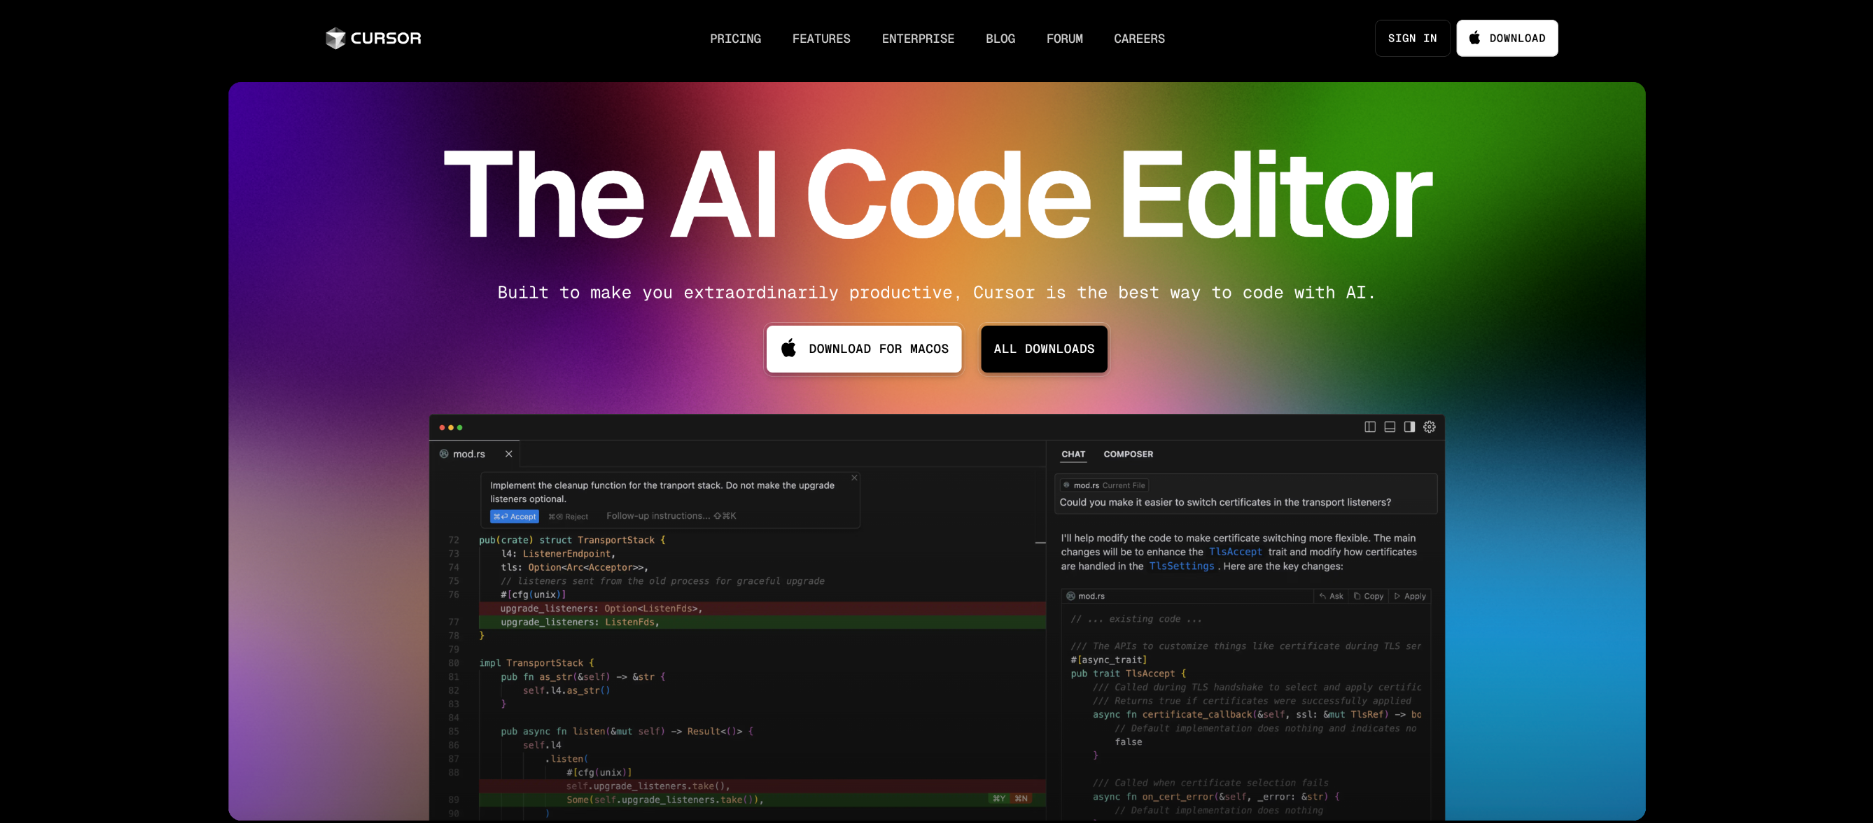Dismiss the inline prompt box
Screen dimensions: 1873x823
[854, 478]
